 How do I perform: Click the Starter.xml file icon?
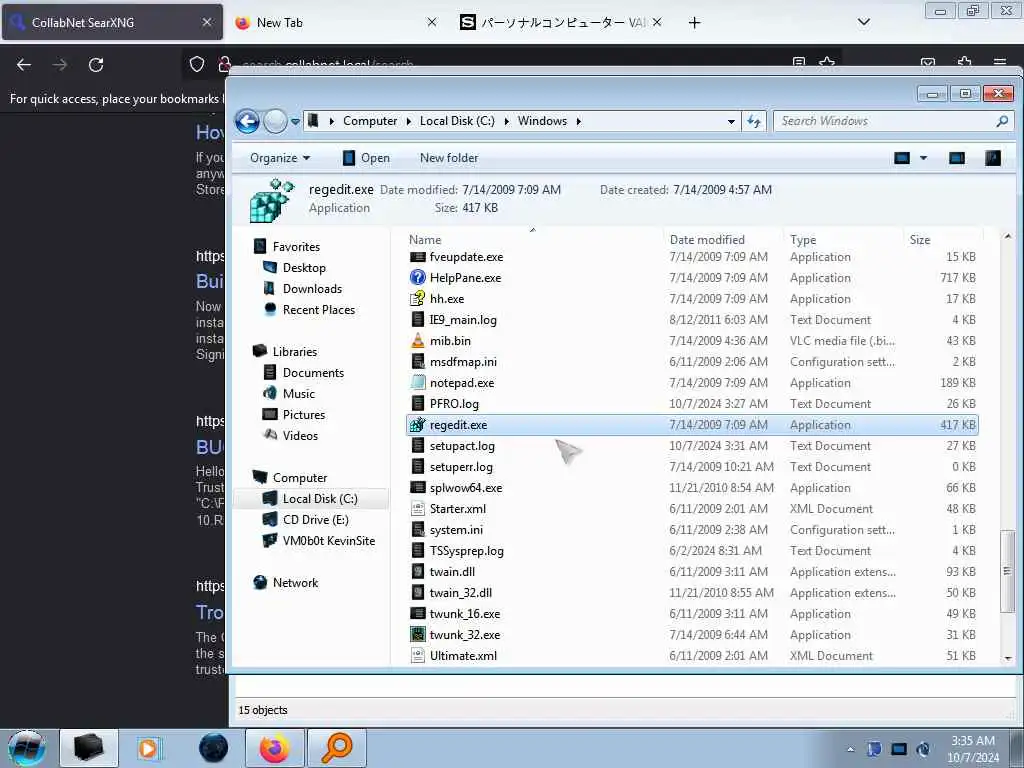[417, 509]
